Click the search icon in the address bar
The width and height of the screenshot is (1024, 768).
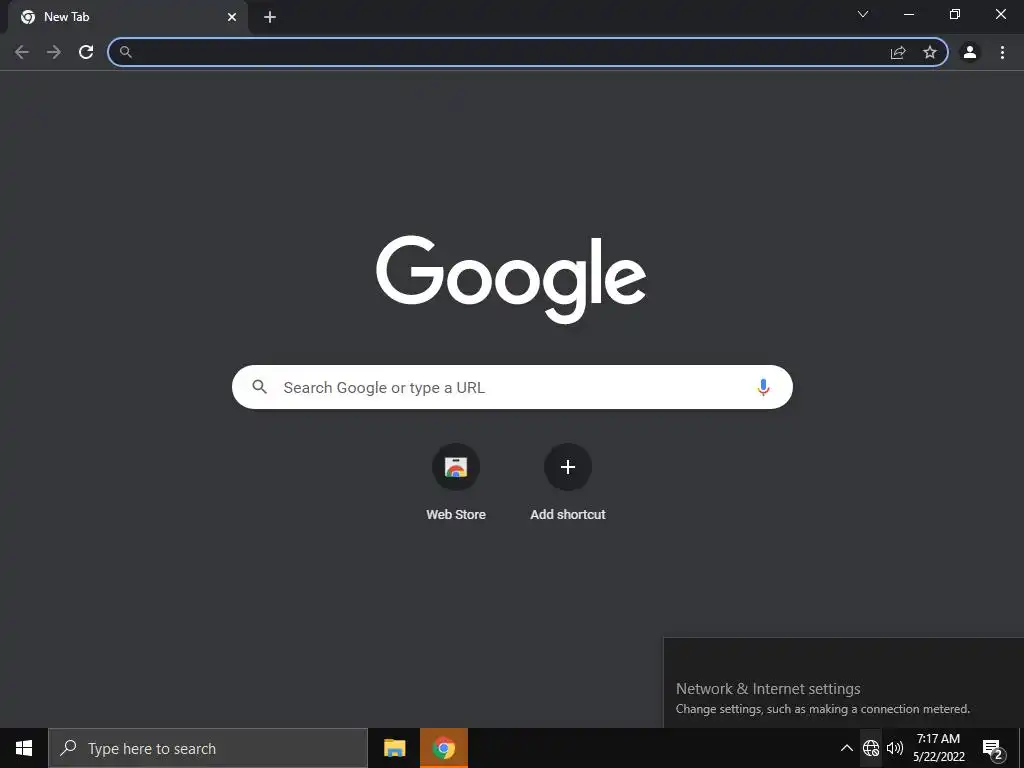coord(126,52)
